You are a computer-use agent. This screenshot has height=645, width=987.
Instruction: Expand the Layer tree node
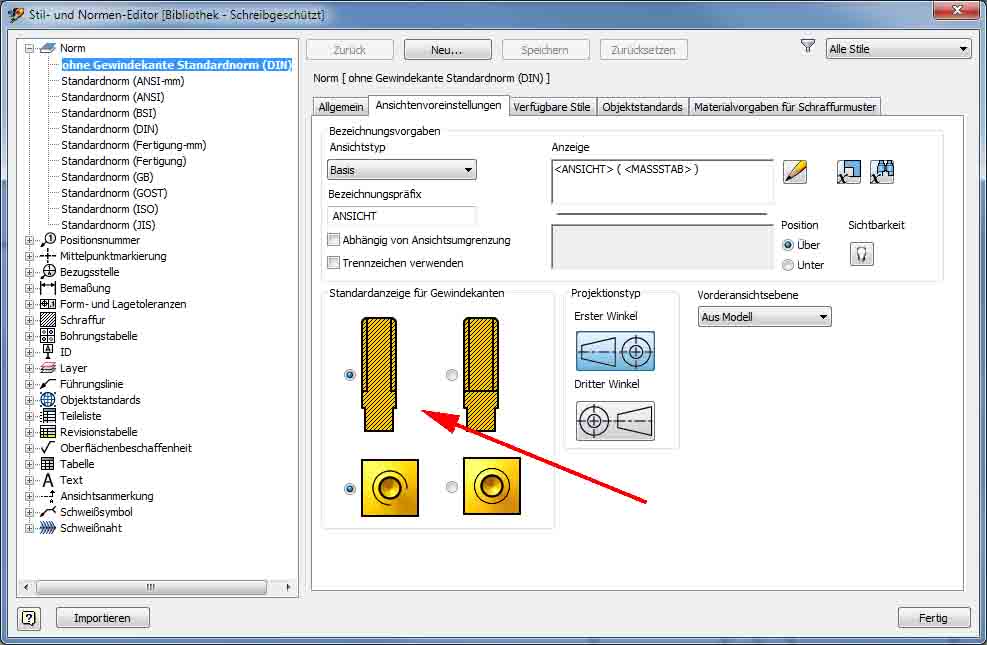coord(29,368)
